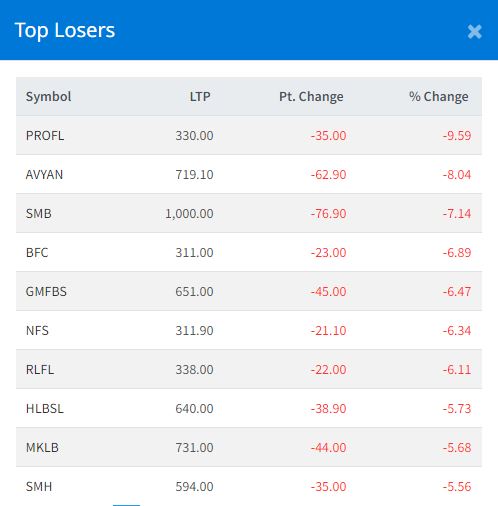Close the Top Losers dialog

[x=474, y=32]
